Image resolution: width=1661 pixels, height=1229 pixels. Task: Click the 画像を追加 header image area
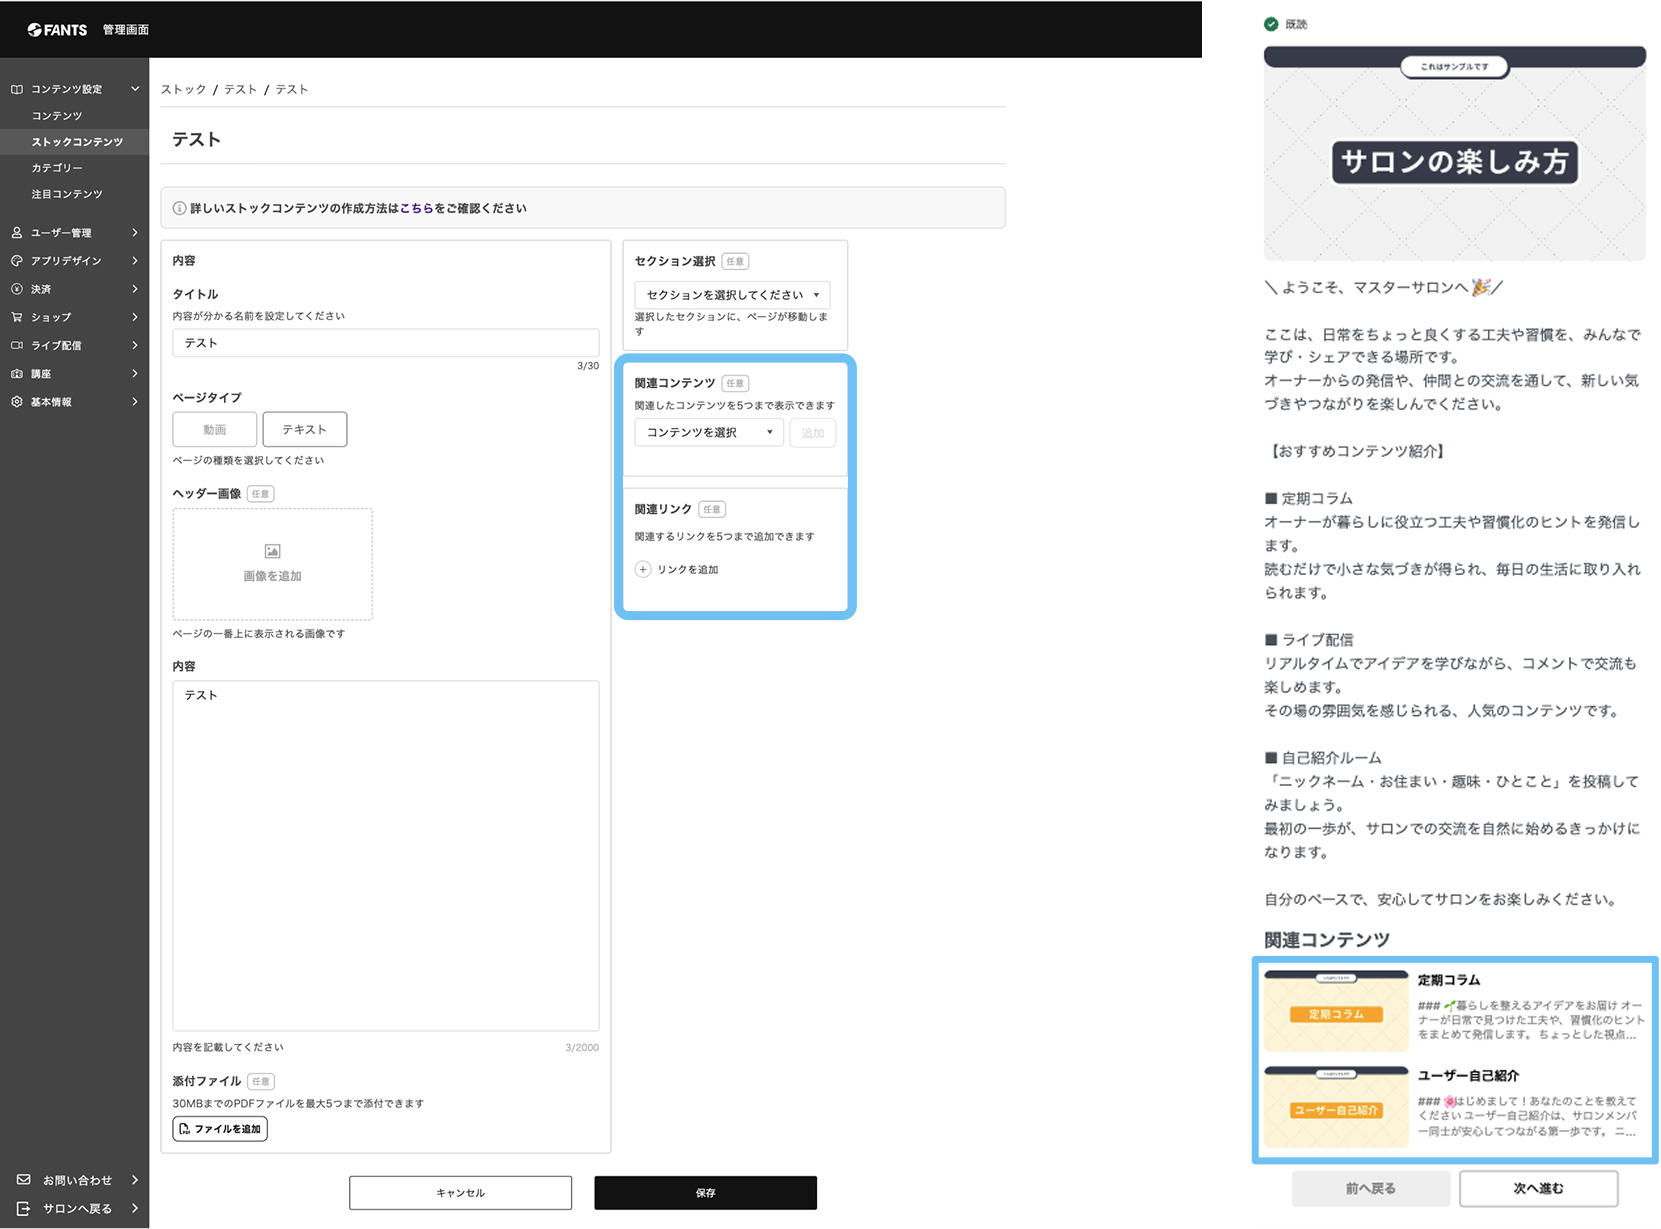coord(273,564)
